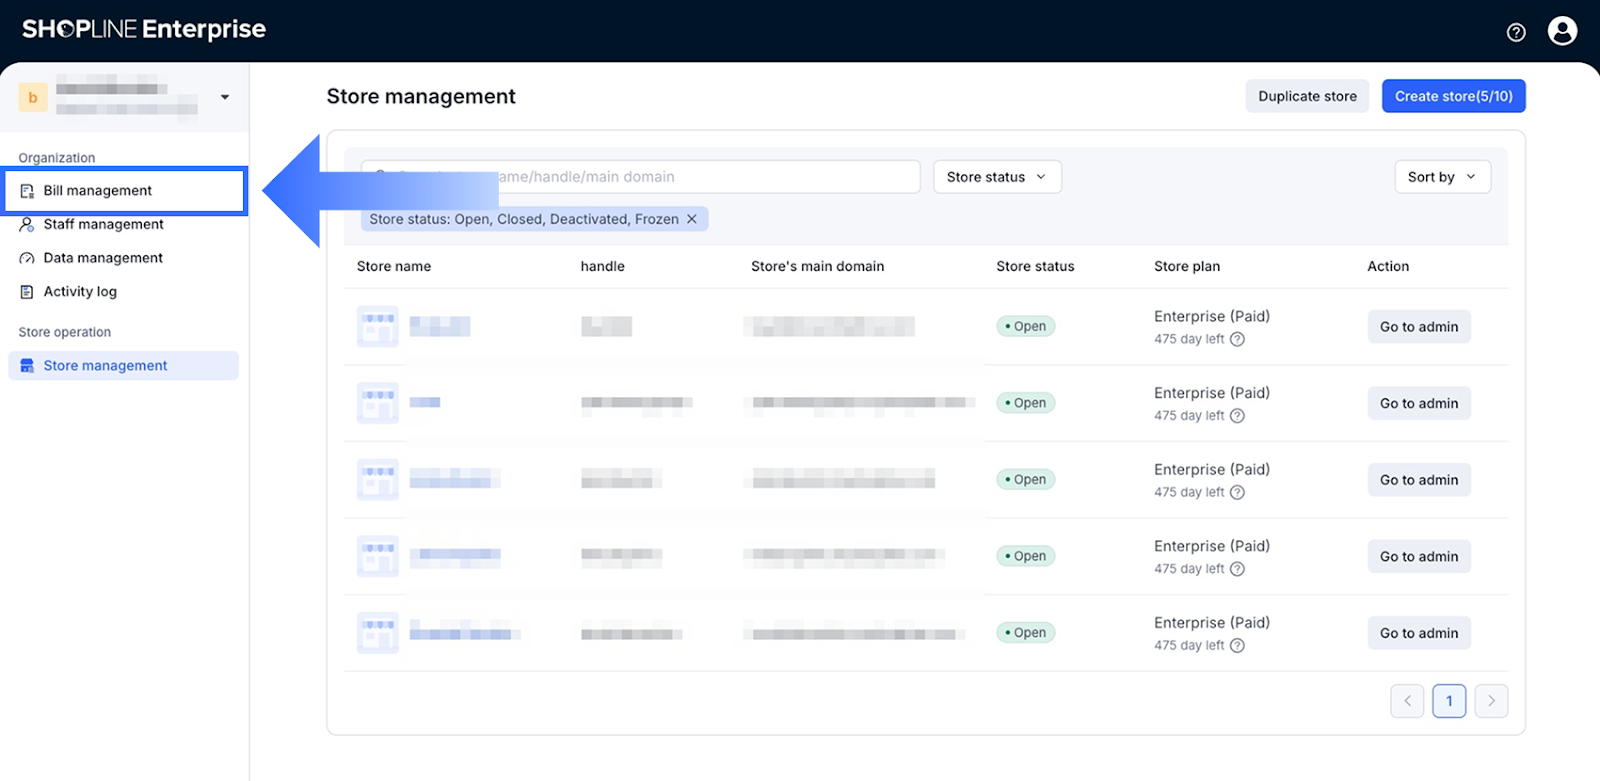Go to Data management section
This screenshot has height=781, width=1600.
tap(103, 258)
